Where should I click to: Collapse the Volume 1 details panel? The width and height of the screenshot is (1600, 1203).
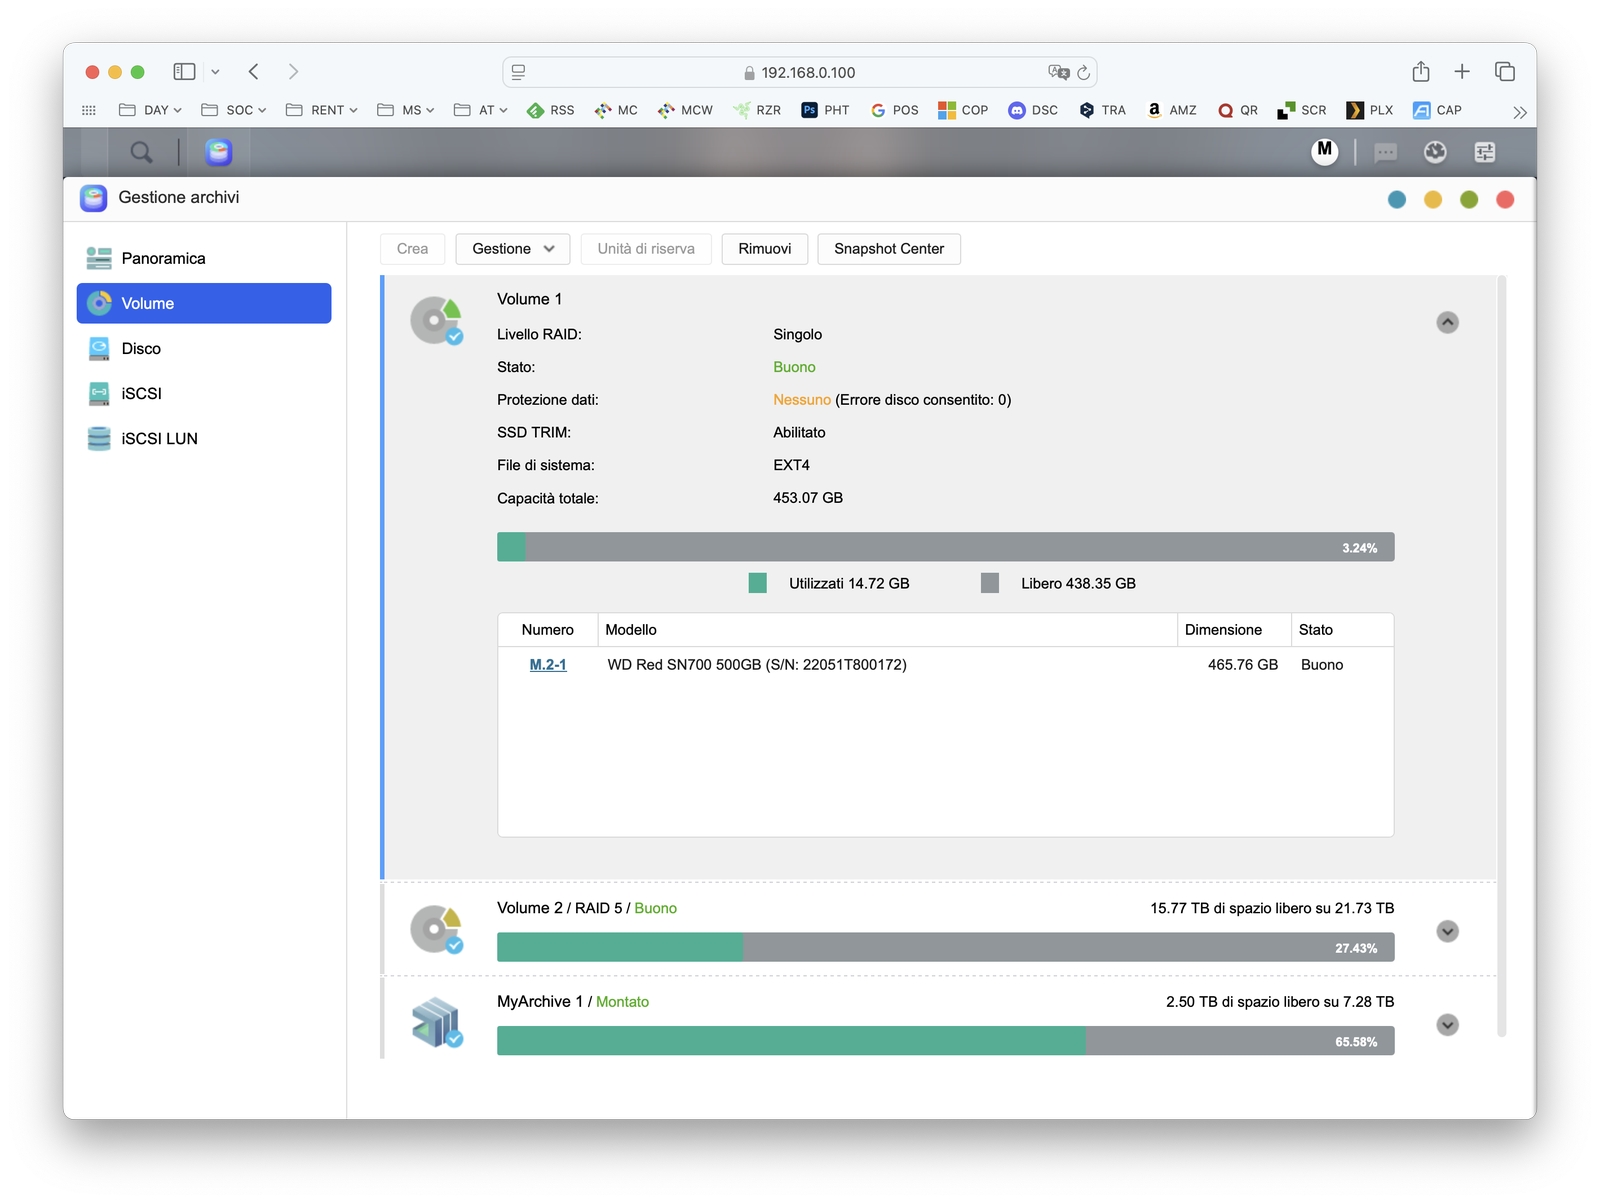click(1447, 322)
